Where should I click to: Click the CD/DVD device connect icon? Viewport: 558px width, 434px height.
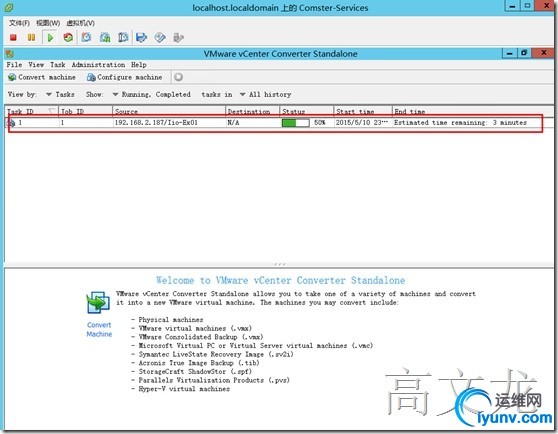[160, 37]
